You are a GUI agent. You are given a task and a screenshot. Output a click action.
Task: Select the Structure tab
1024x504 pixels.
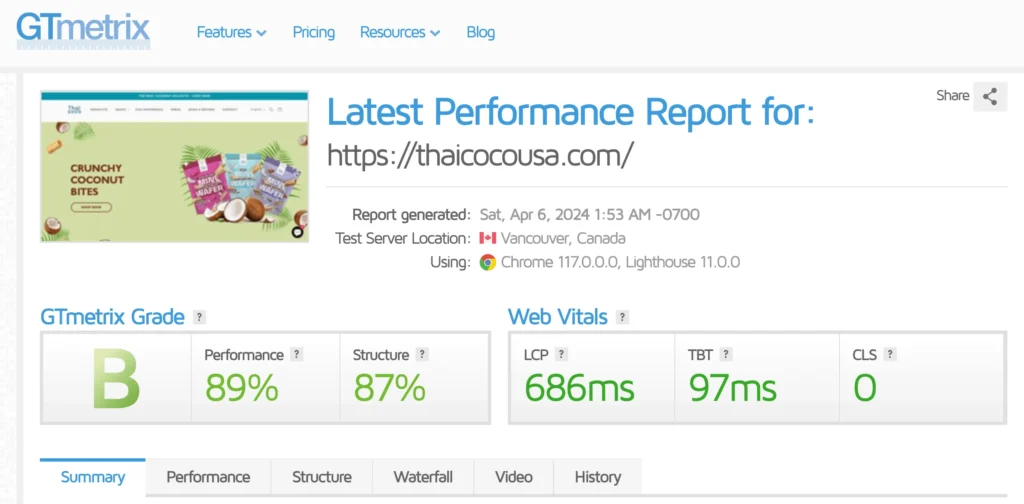point(321,477)
